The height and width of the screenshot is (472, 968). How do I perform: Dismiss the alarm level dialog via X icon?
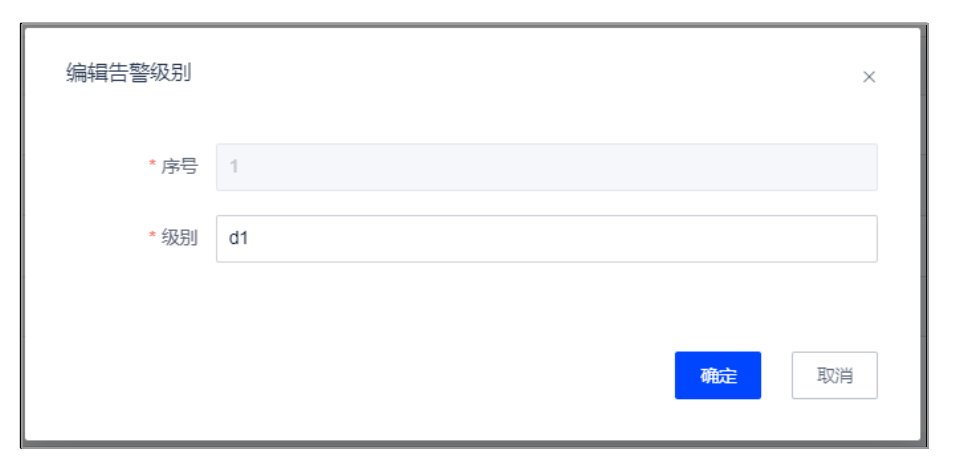pyautogui.click(x=869, y=77)
